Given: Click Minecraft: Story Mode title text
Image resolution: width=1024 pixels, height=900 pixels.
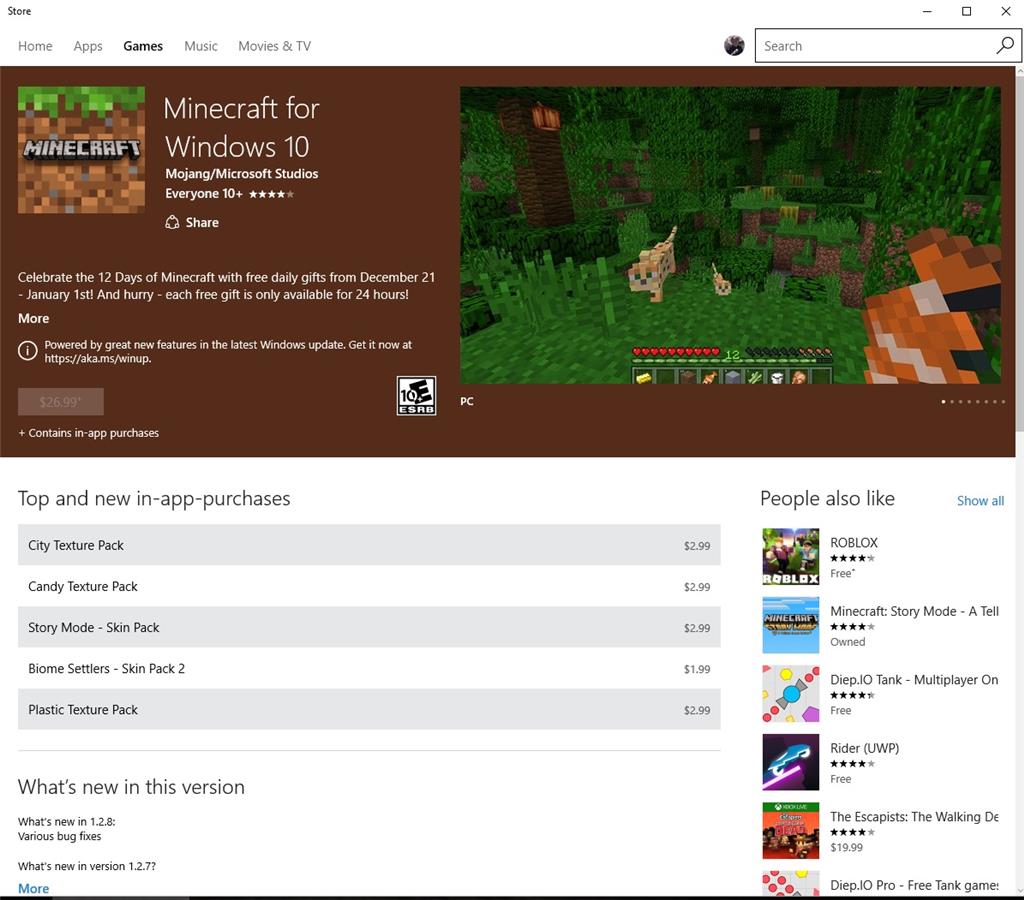Looking at the screenshot, I should [914, 611].
